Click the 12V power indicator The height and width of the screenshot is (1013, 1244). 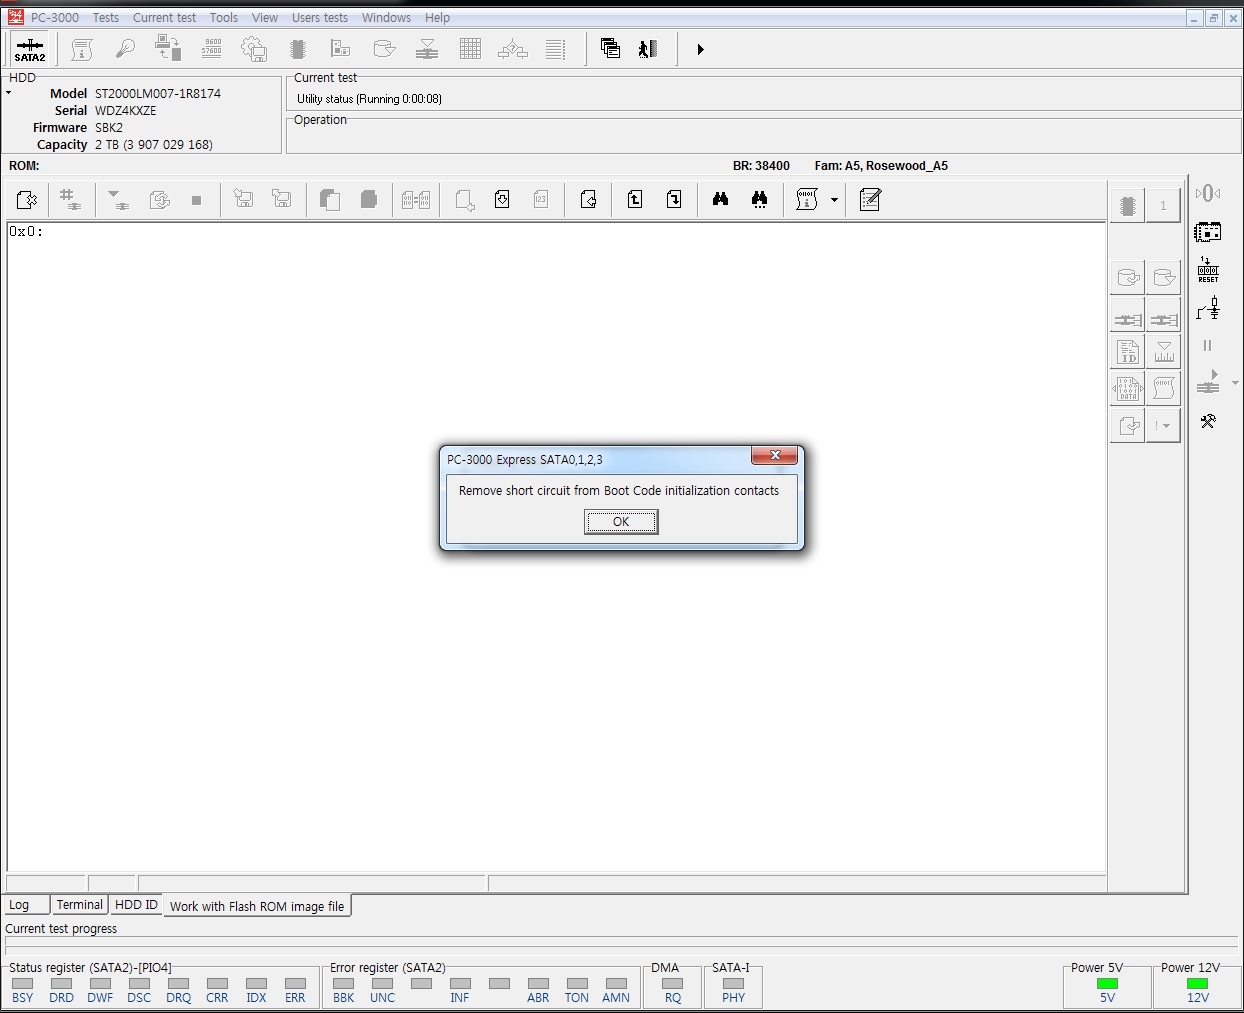pyautogui.click(x=1197, y=984)
